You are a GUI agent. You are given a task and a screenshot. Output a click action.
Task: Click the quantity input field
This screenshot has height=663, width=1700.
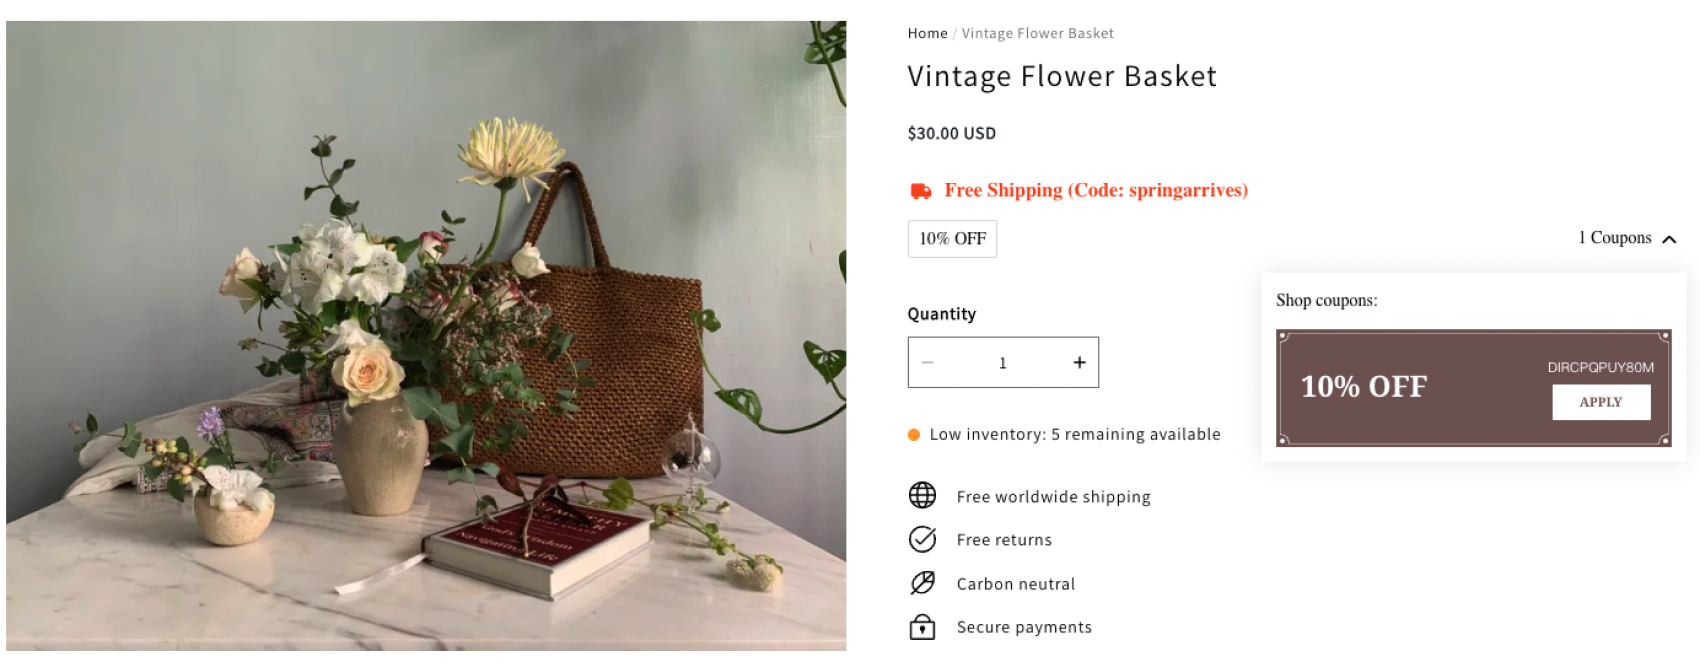(x=1003, y=363)
